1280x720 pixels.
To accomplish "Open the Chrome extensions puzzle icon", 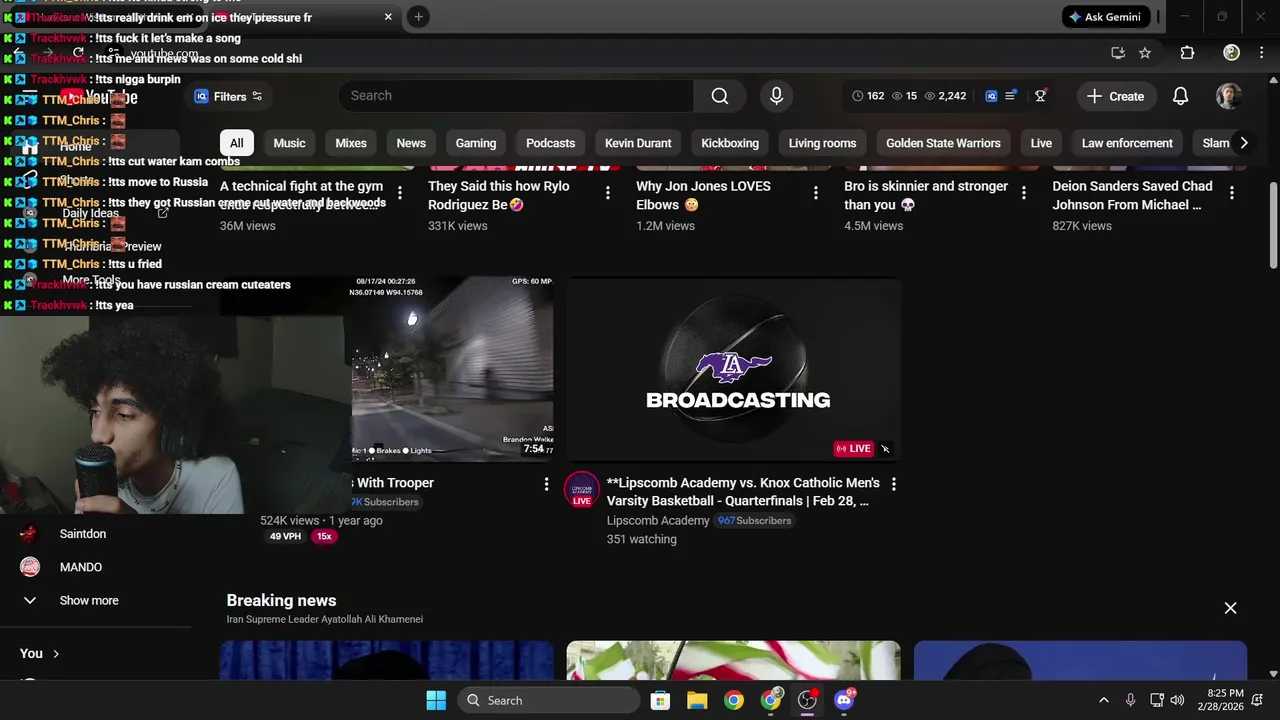I will pyautogui.click(x=1187, y=53).
